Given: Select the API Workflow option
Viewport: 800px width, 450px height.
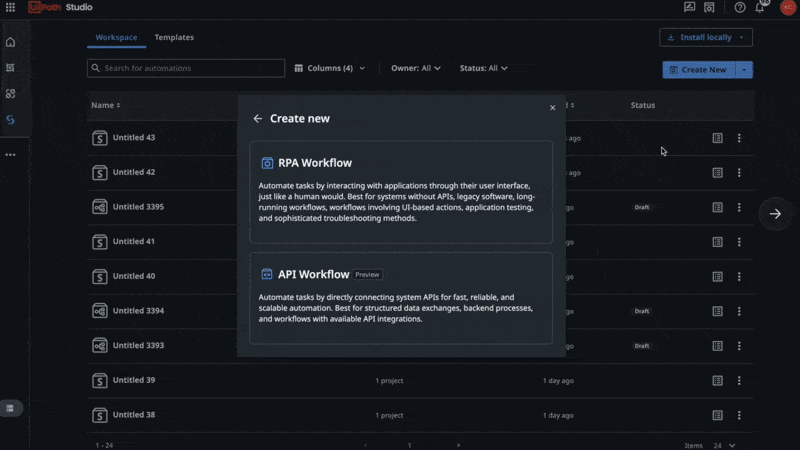Looking at the screenshot, I should point(400,298).
